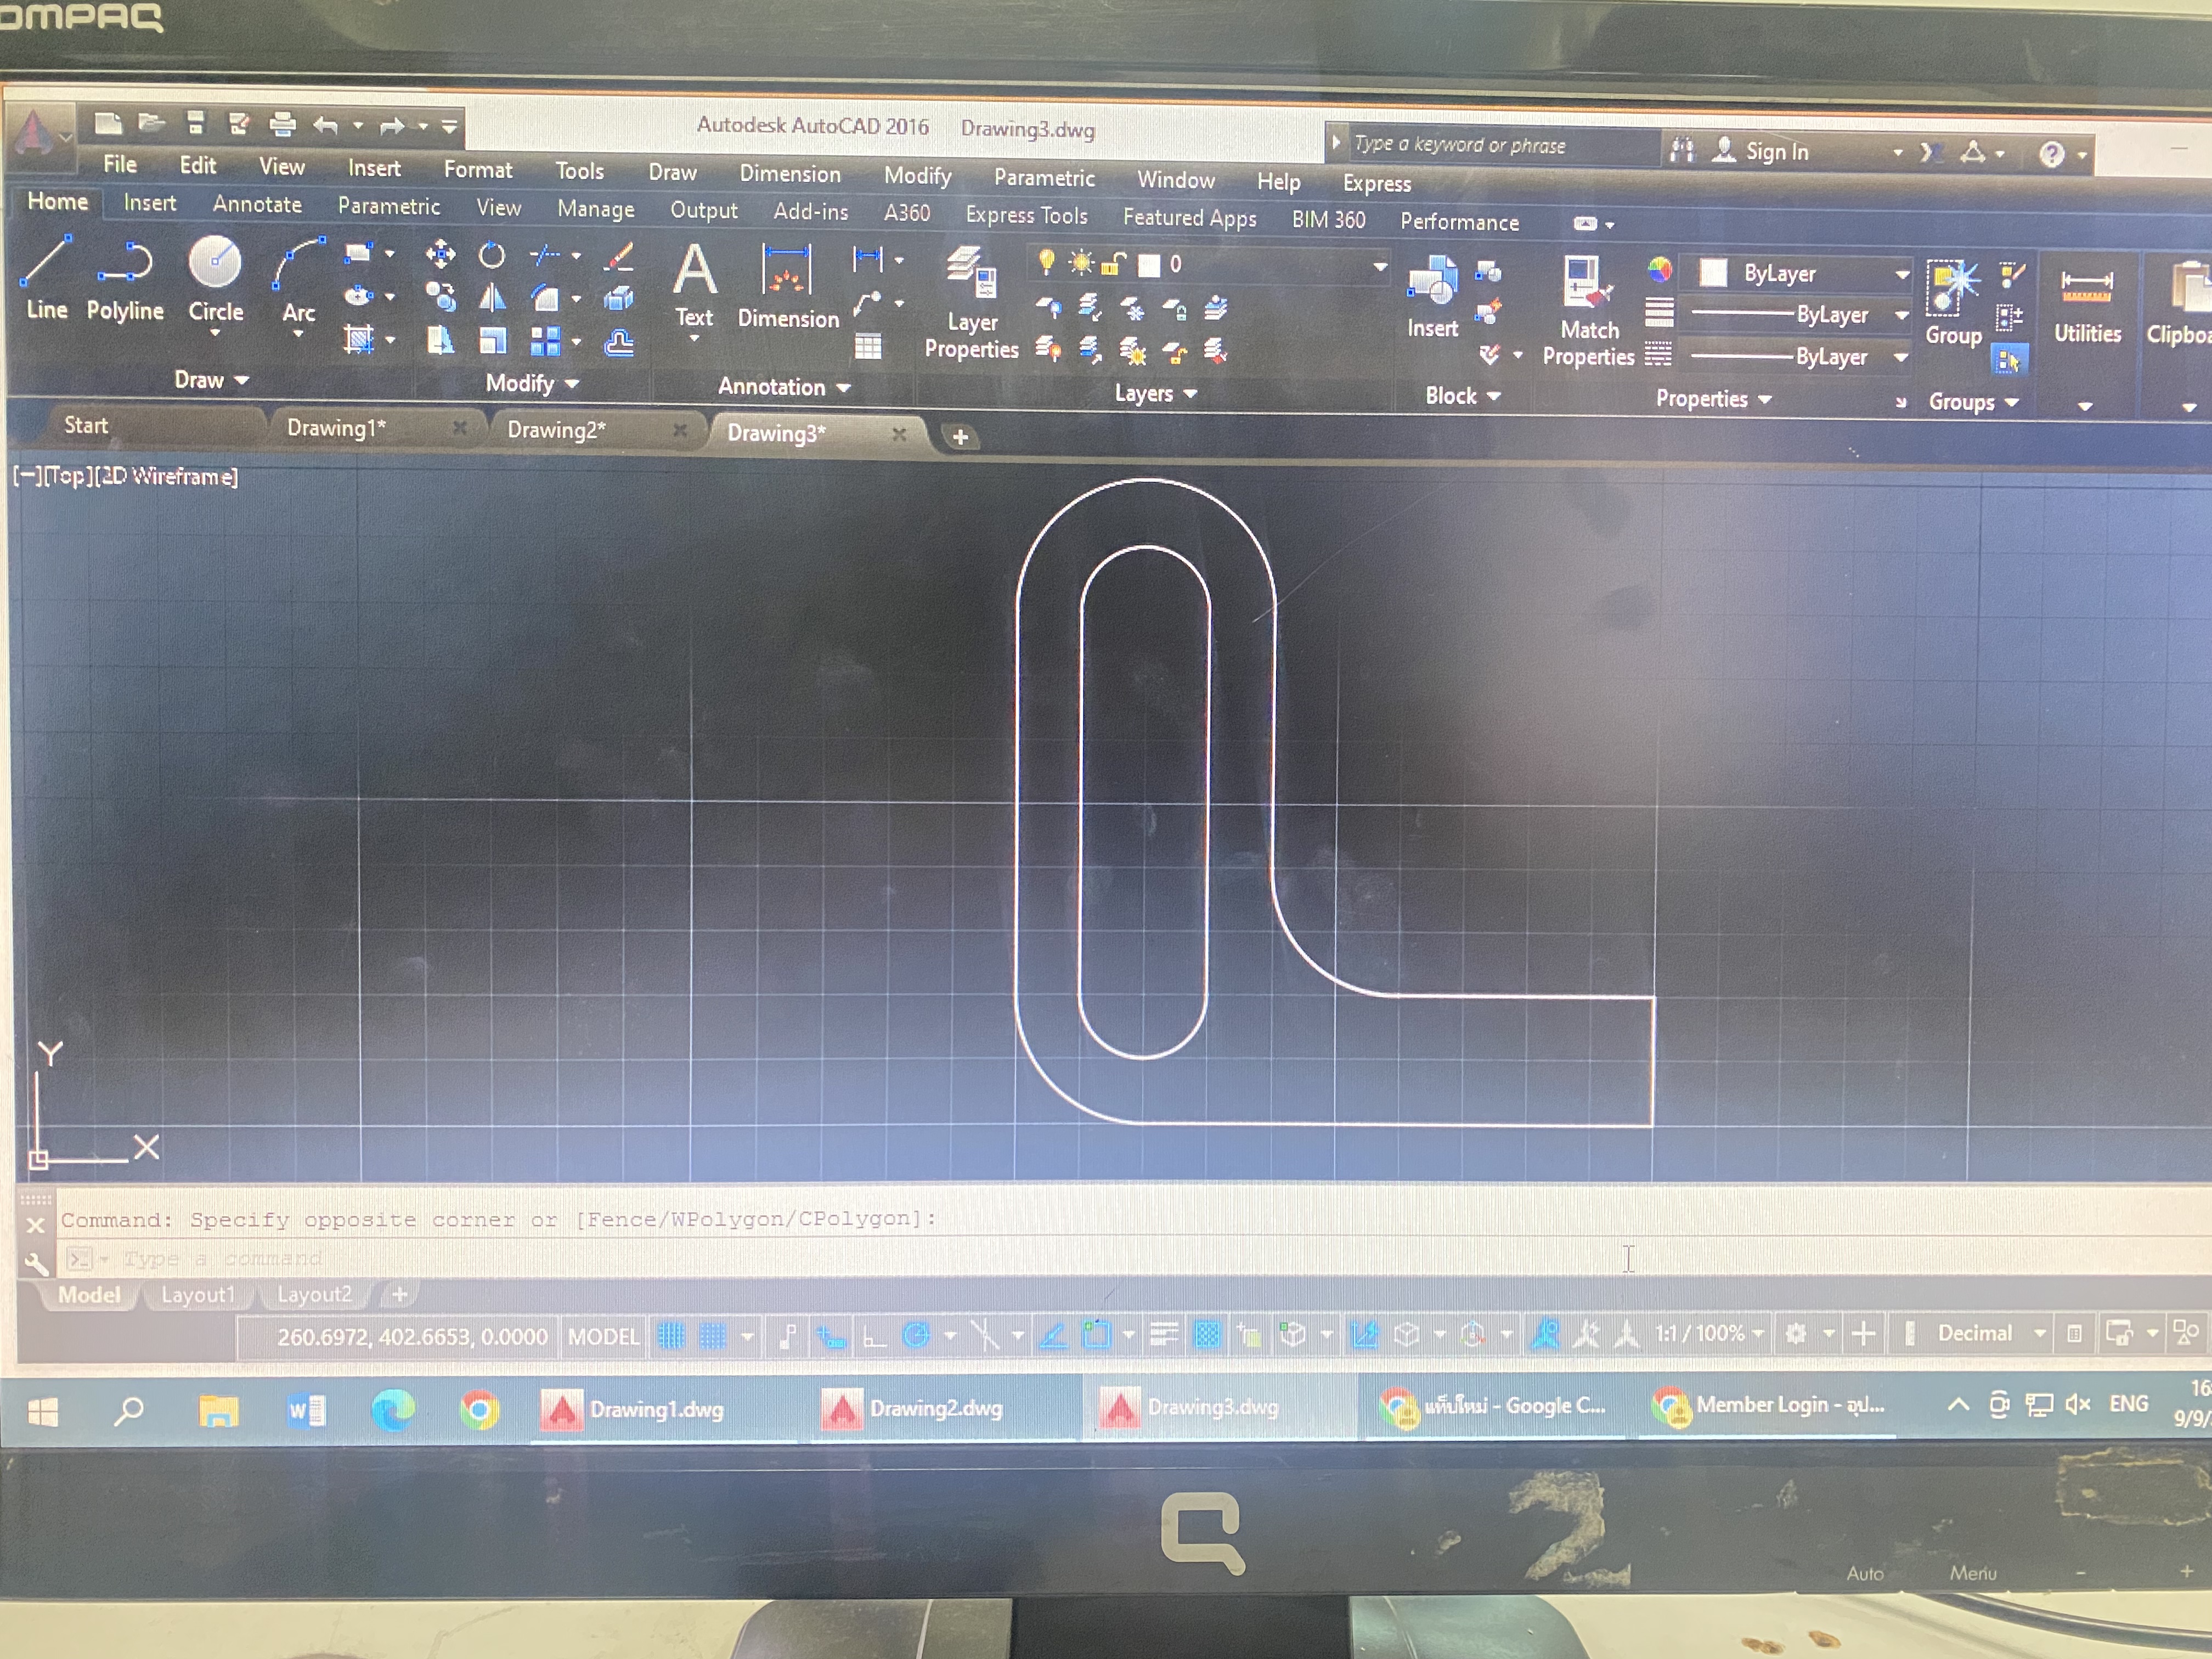The width and height of the screenshot is (2212, 1659).
Task: Select the Stretch tool
Action: 440,341
